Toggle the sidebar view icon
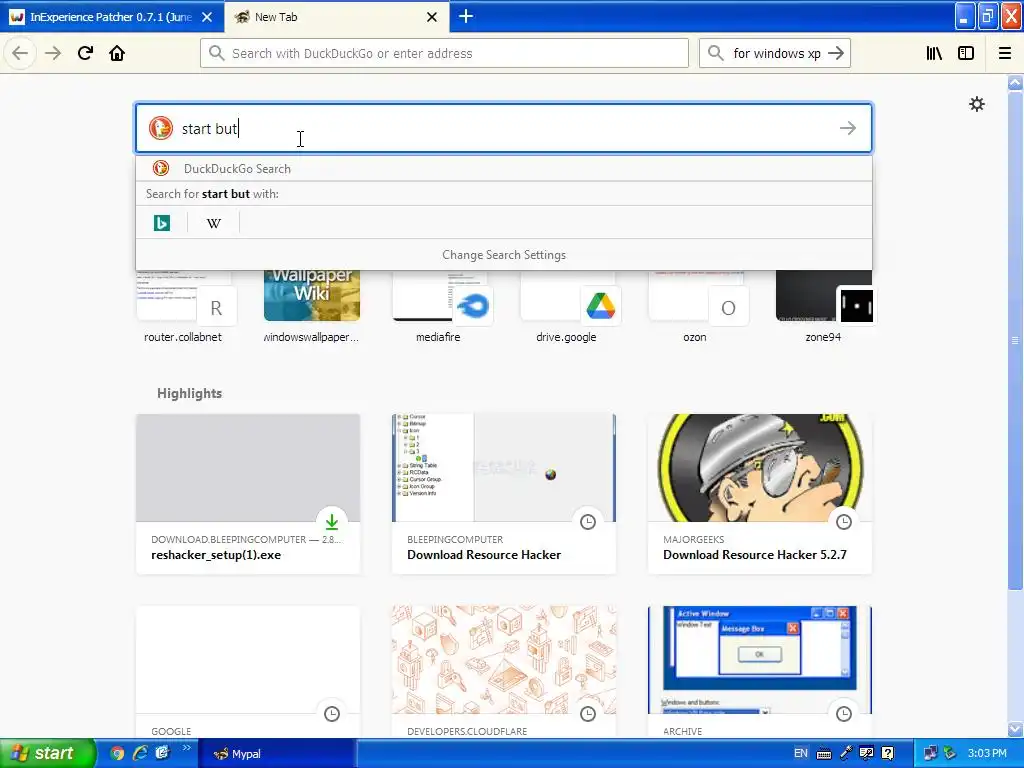 [966, 53]
